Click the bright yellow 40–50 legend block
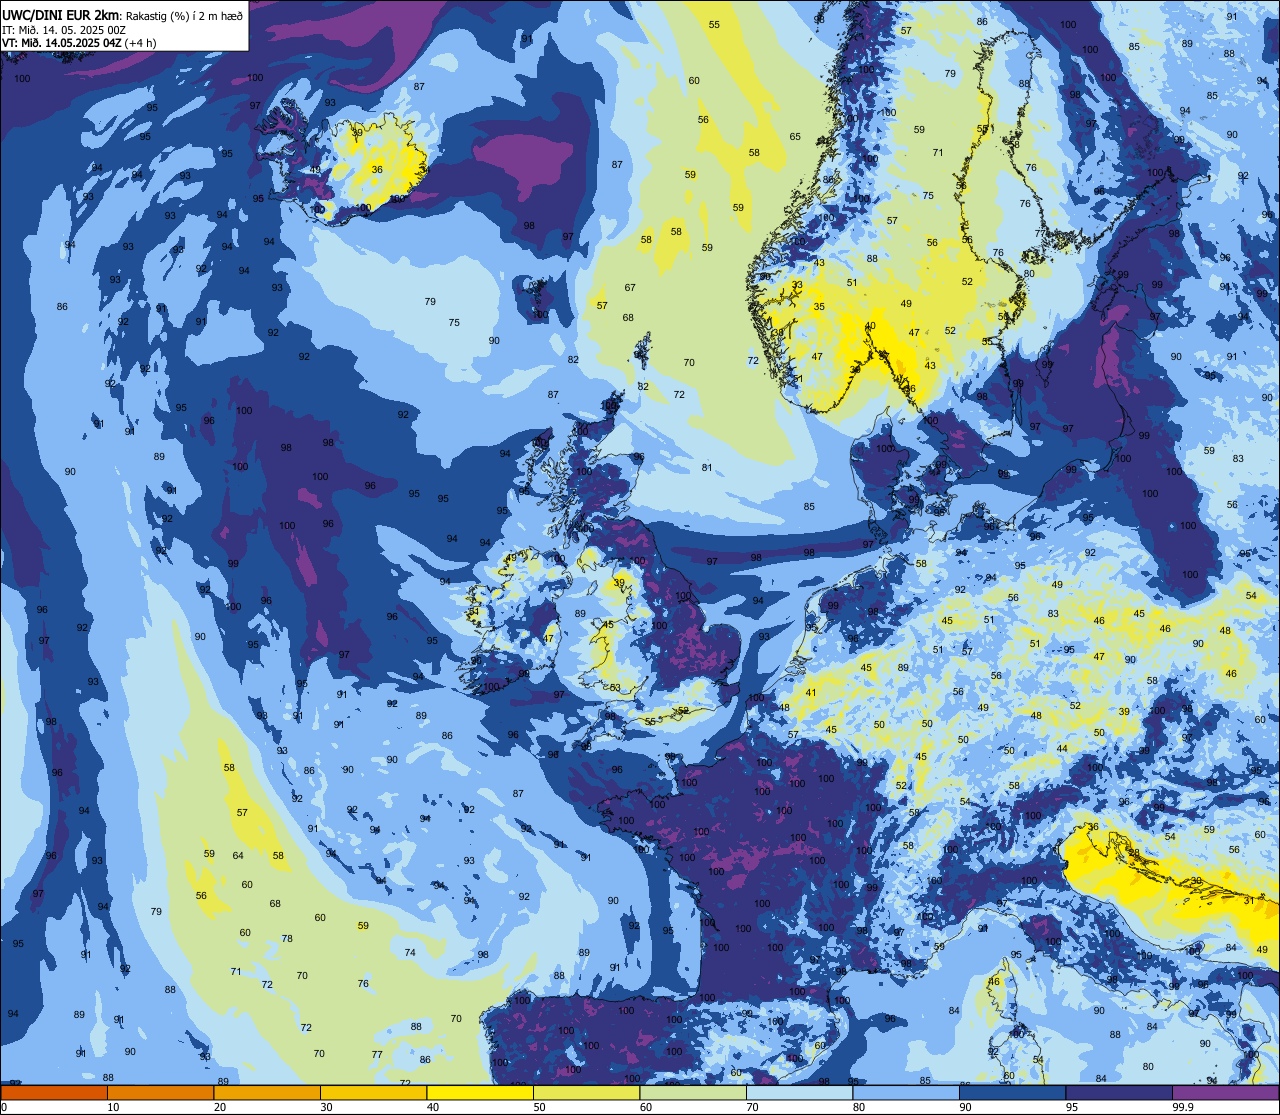This screenshot has width=1280, height=1115. (480, 1092)
